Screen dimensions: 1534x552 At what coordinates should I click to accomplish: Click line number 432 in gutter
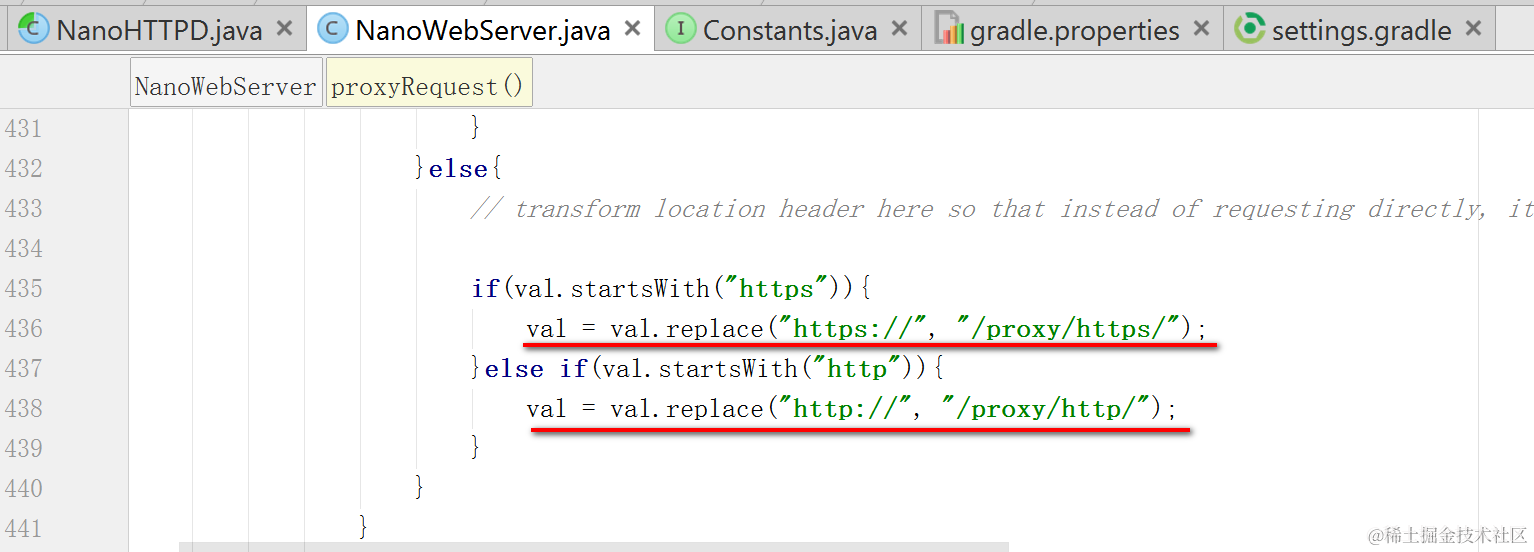(23, 168)
